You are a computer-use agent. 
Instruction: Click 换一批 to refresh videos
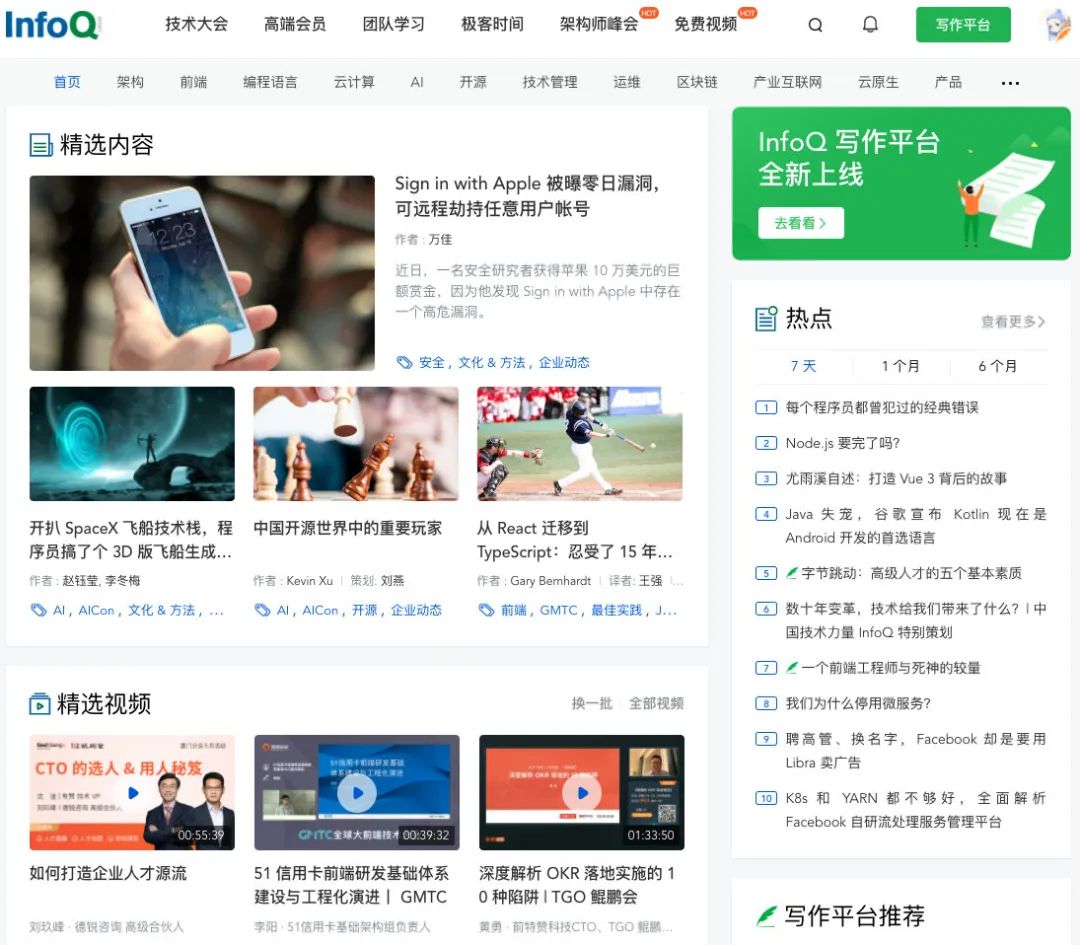click(592, 703)
